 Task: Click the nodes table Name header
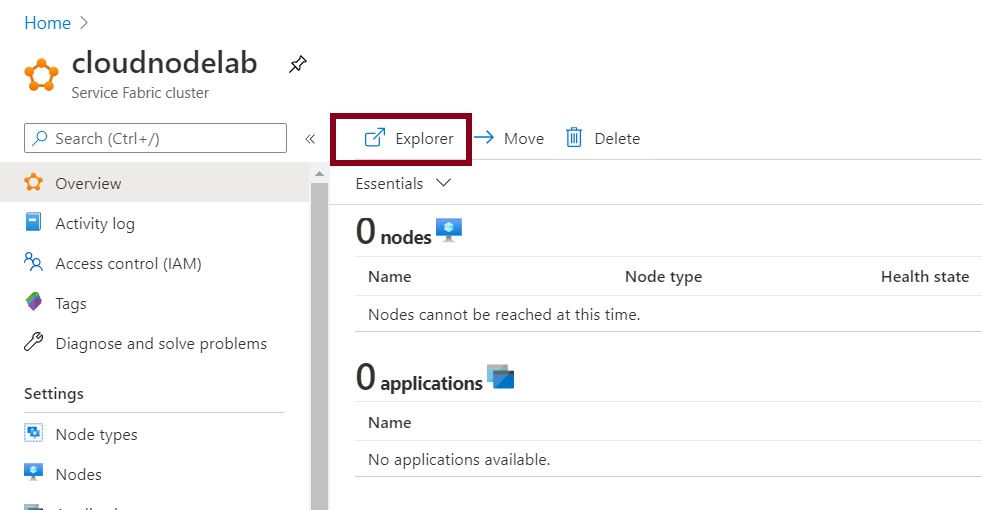(390, 277)
